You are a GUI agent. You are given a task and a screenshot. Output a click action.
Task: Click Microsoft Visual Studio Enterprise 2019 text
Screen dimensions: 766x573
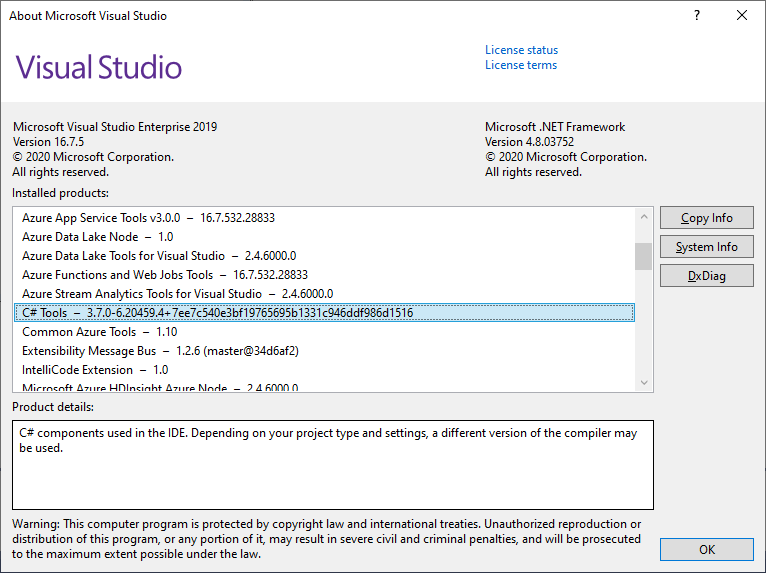pyautogui.click(x=115, y=127)
